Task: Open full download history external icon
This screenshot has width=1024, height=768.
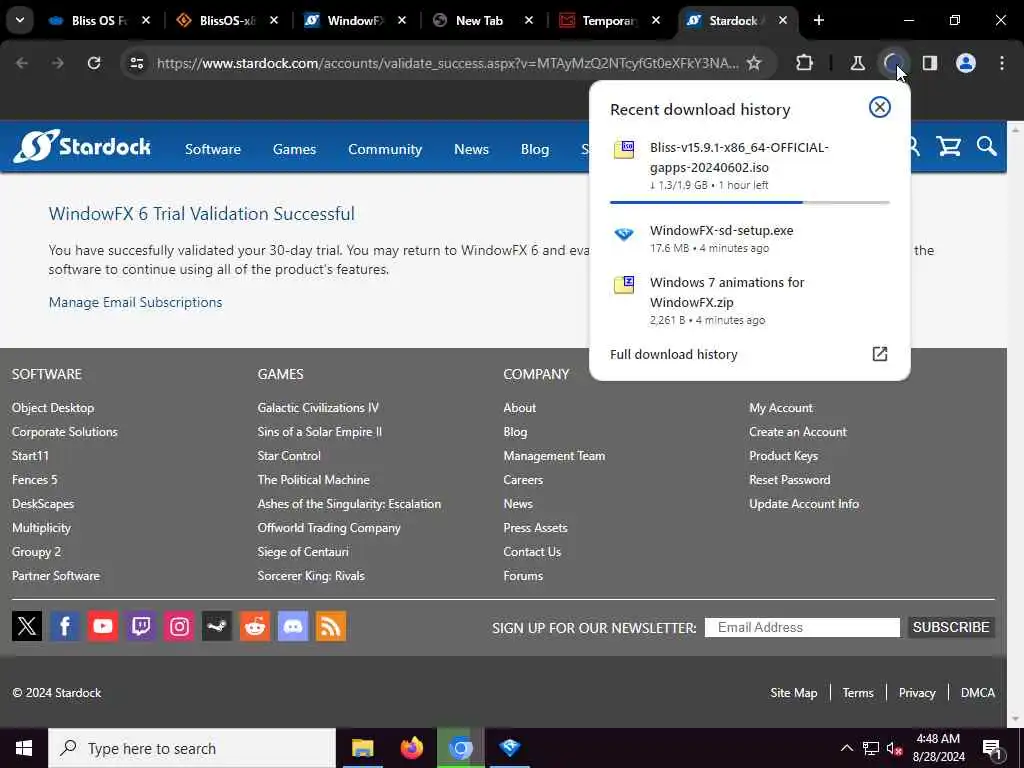Action: tap(880, 354)
